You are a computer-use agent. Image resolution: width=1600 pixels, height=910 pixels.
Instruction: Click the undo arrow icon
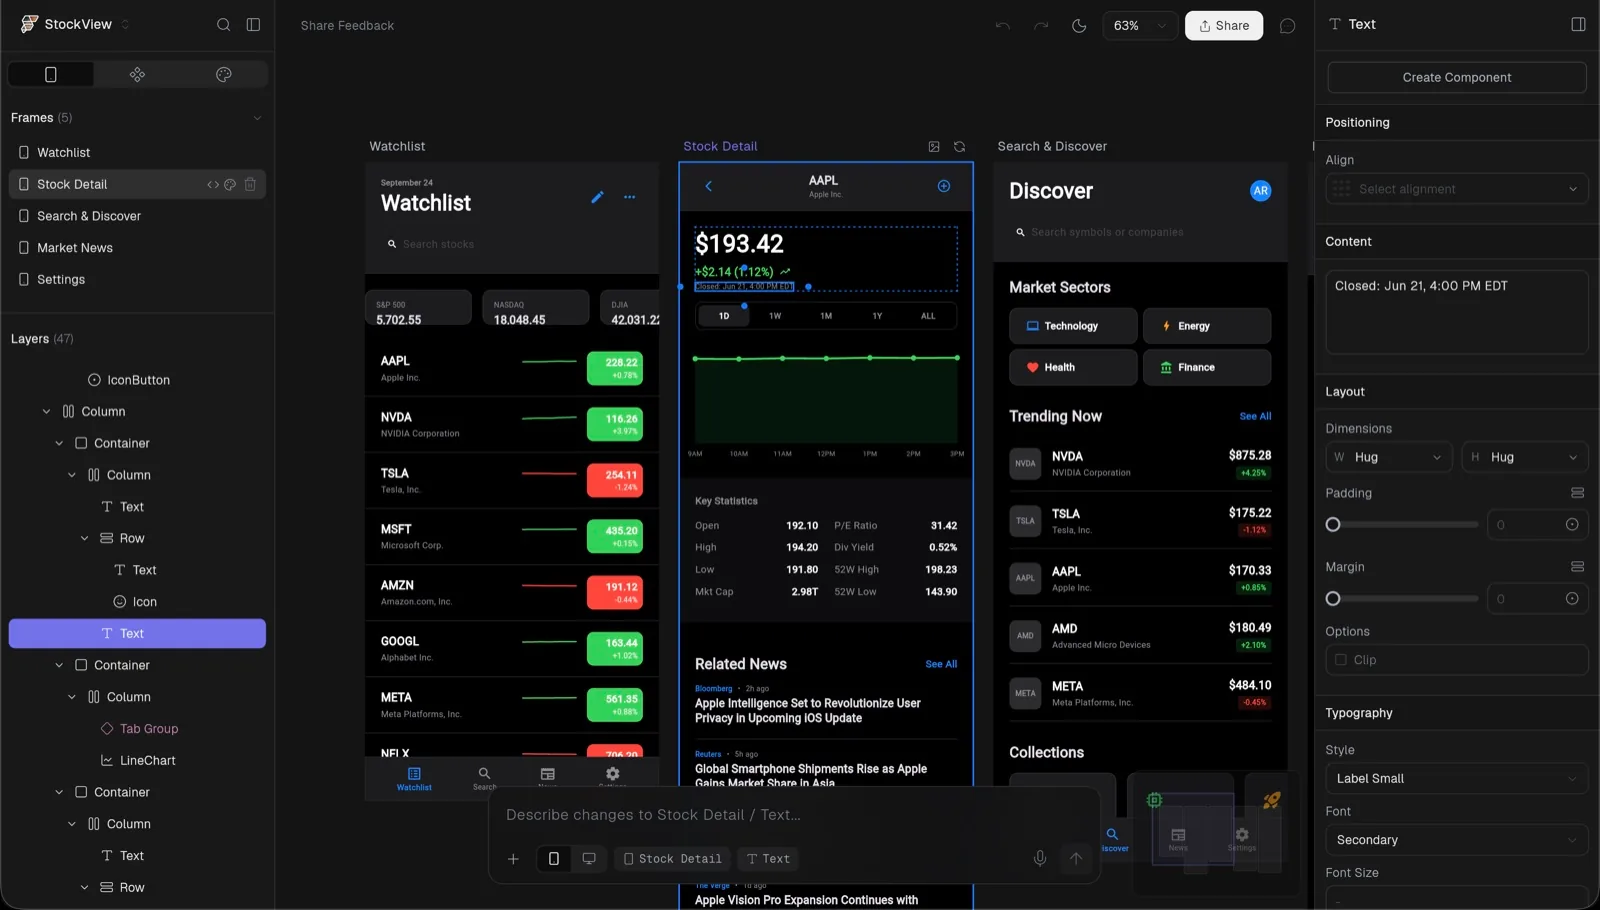(1002, 26)
